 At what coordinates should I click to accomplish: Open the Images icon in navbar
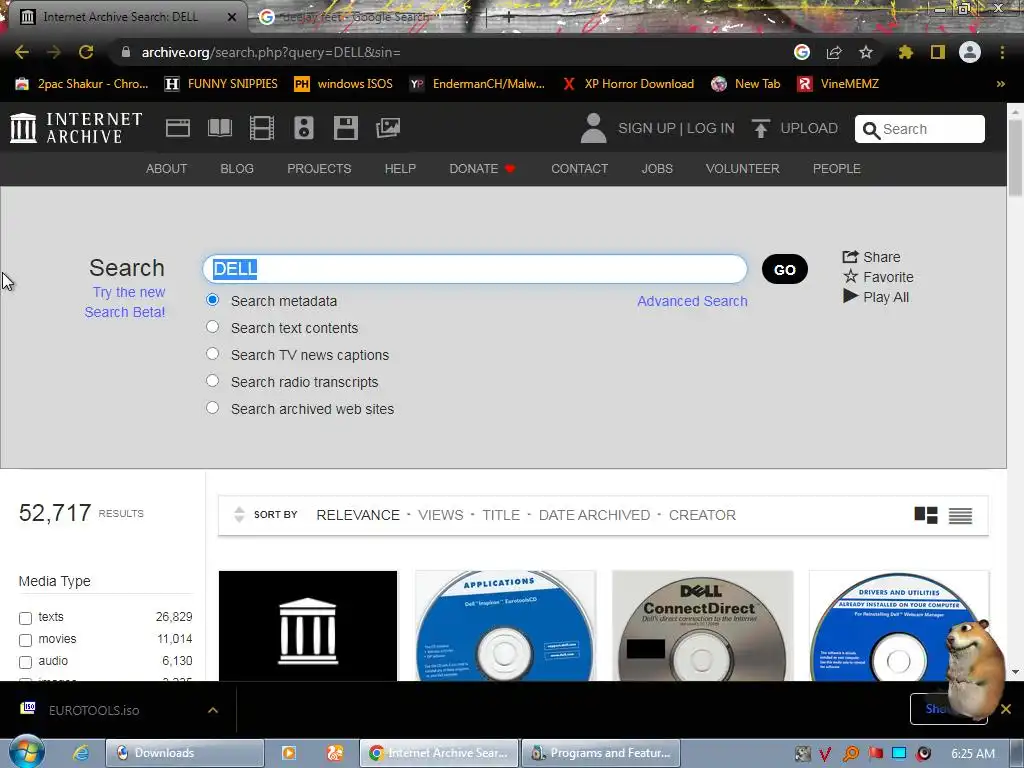388,128
